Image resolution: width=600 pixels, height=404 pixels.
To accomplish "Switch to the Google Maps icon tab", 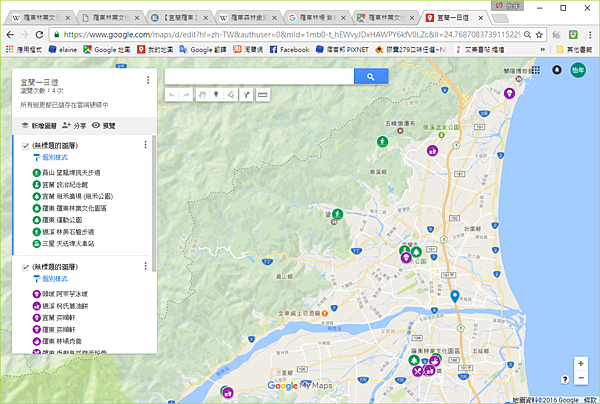I will tap(386, 18).
